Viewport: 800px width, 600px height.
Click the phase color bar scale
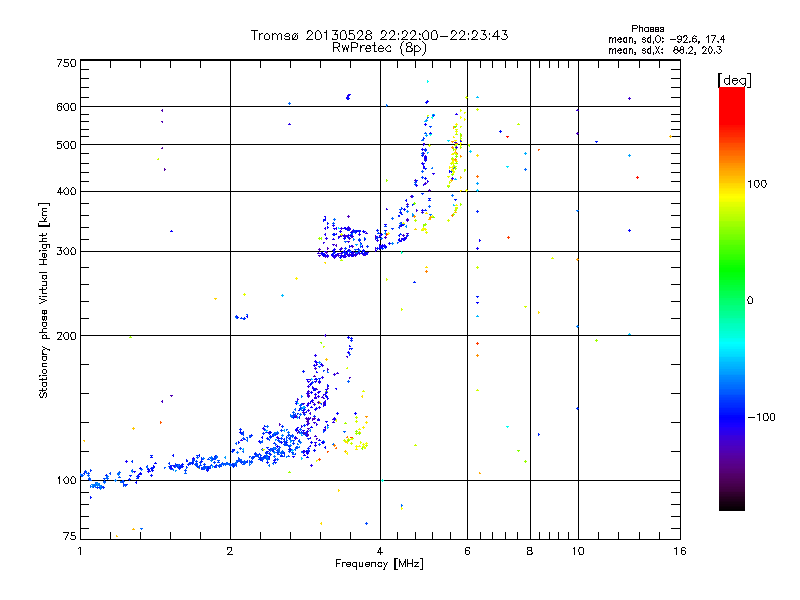732,299
